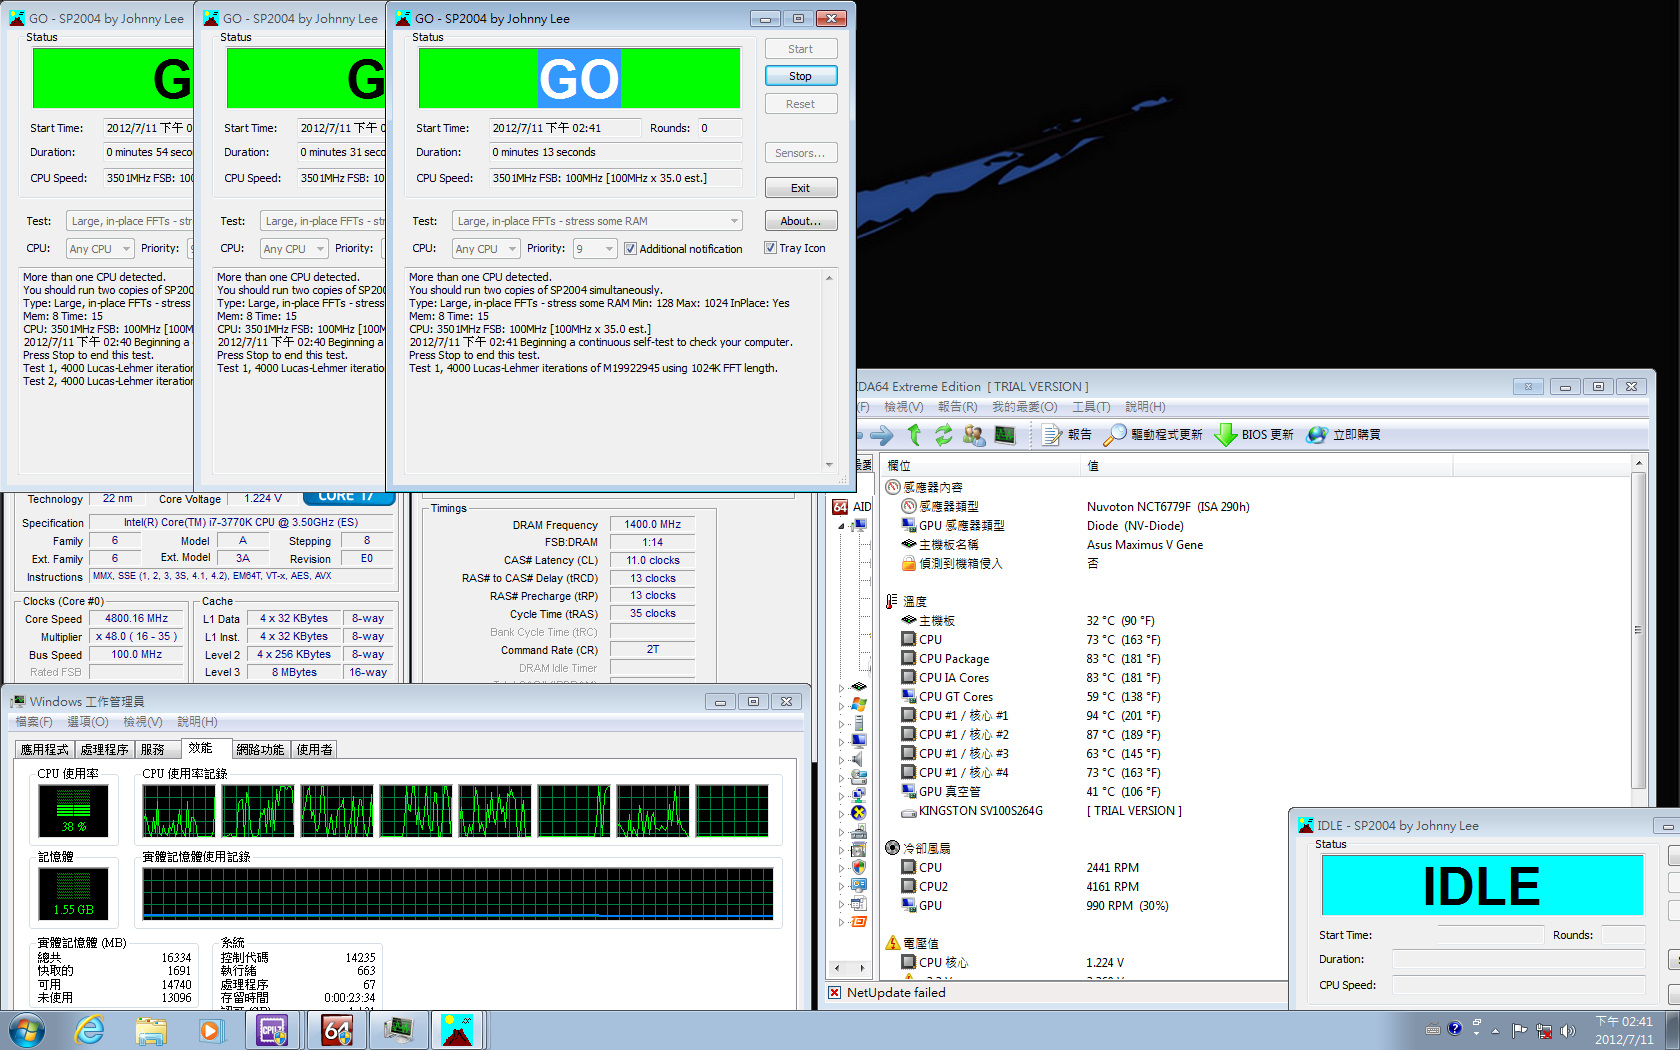The height and width of the screenshot is (1050, 1680).
Task: Click About... button in SP2004
Action: 800,221
